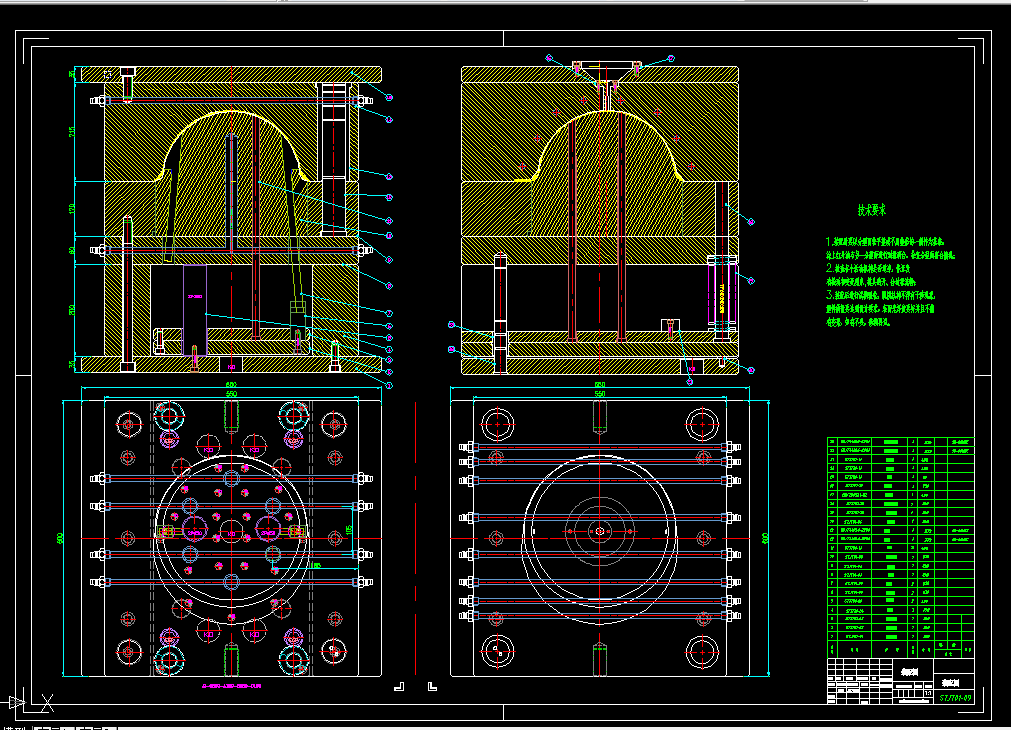Pick the 120 vertical dimension on section view

tap(72, 208)
